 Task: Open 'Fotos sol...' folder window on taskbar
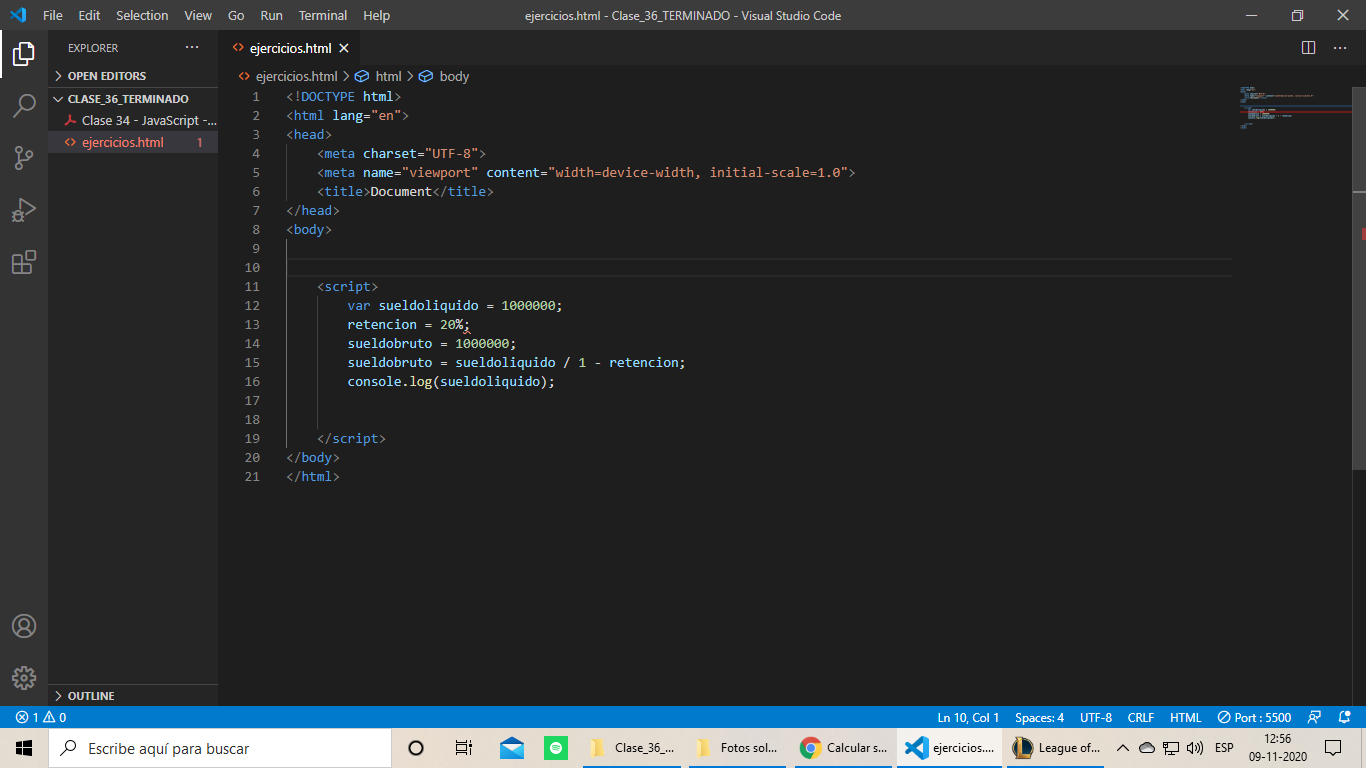point(737,748)
